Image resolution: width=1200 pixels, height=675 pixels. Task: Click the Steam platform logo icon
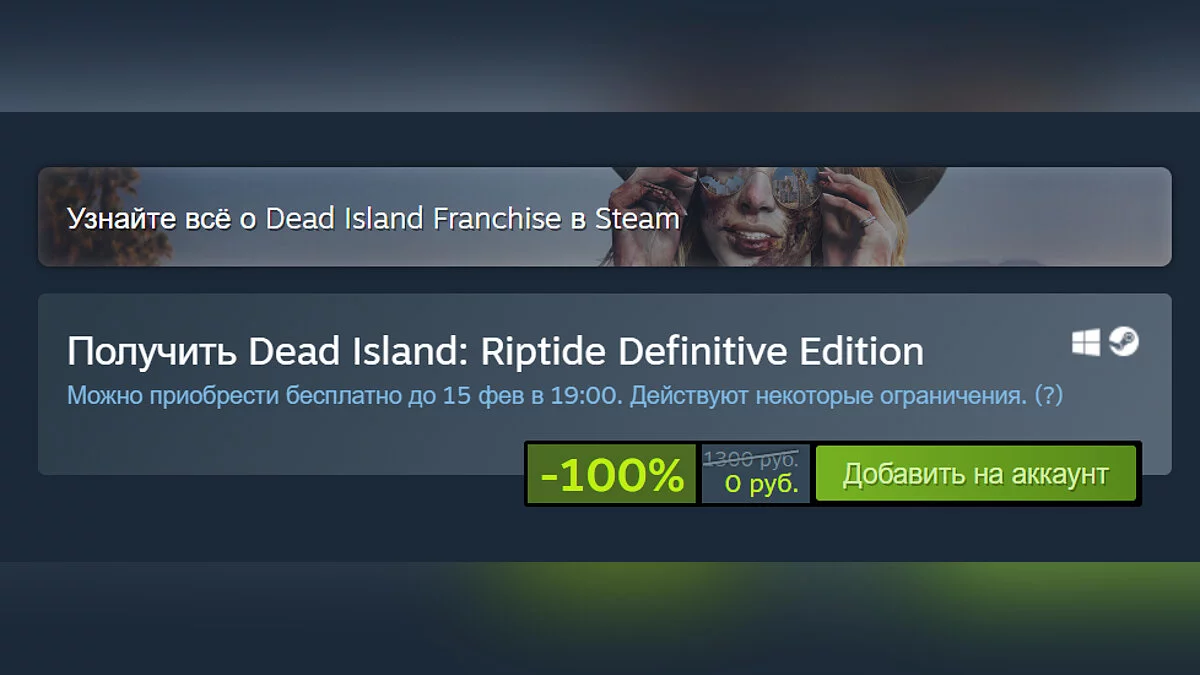1124,343
